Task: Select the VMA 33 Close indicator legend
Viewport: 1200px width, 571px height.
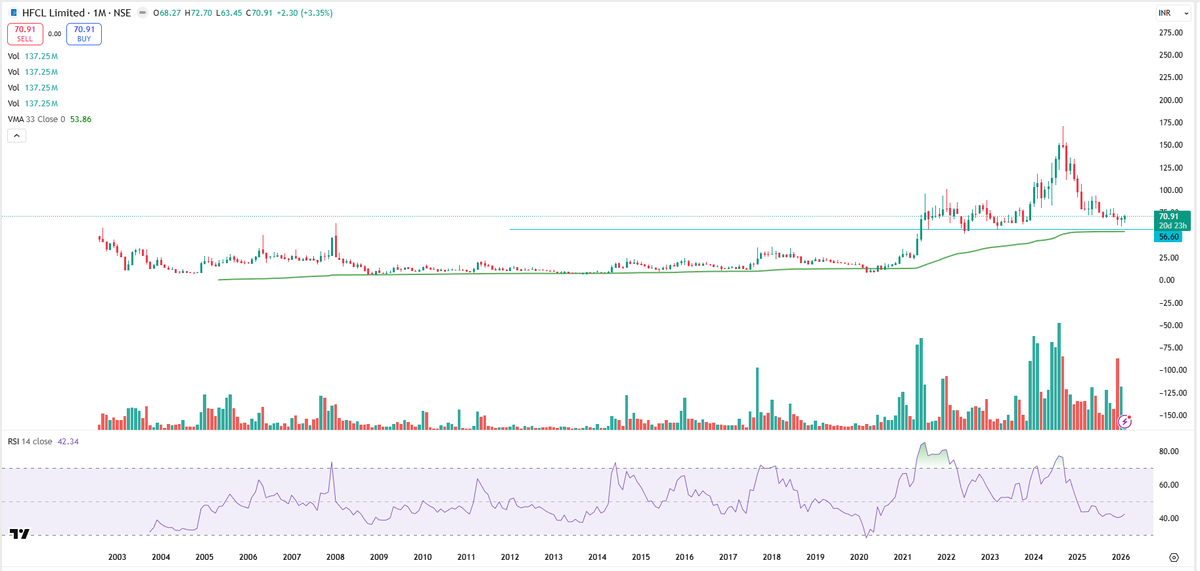Action: 36,119
